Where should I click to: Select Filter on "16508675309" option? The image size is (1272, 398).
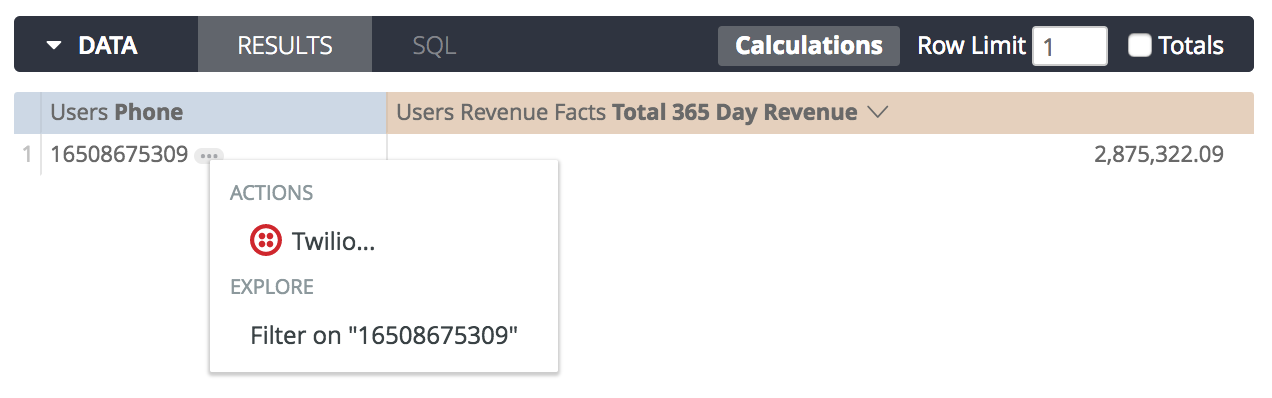click(384, 335)
